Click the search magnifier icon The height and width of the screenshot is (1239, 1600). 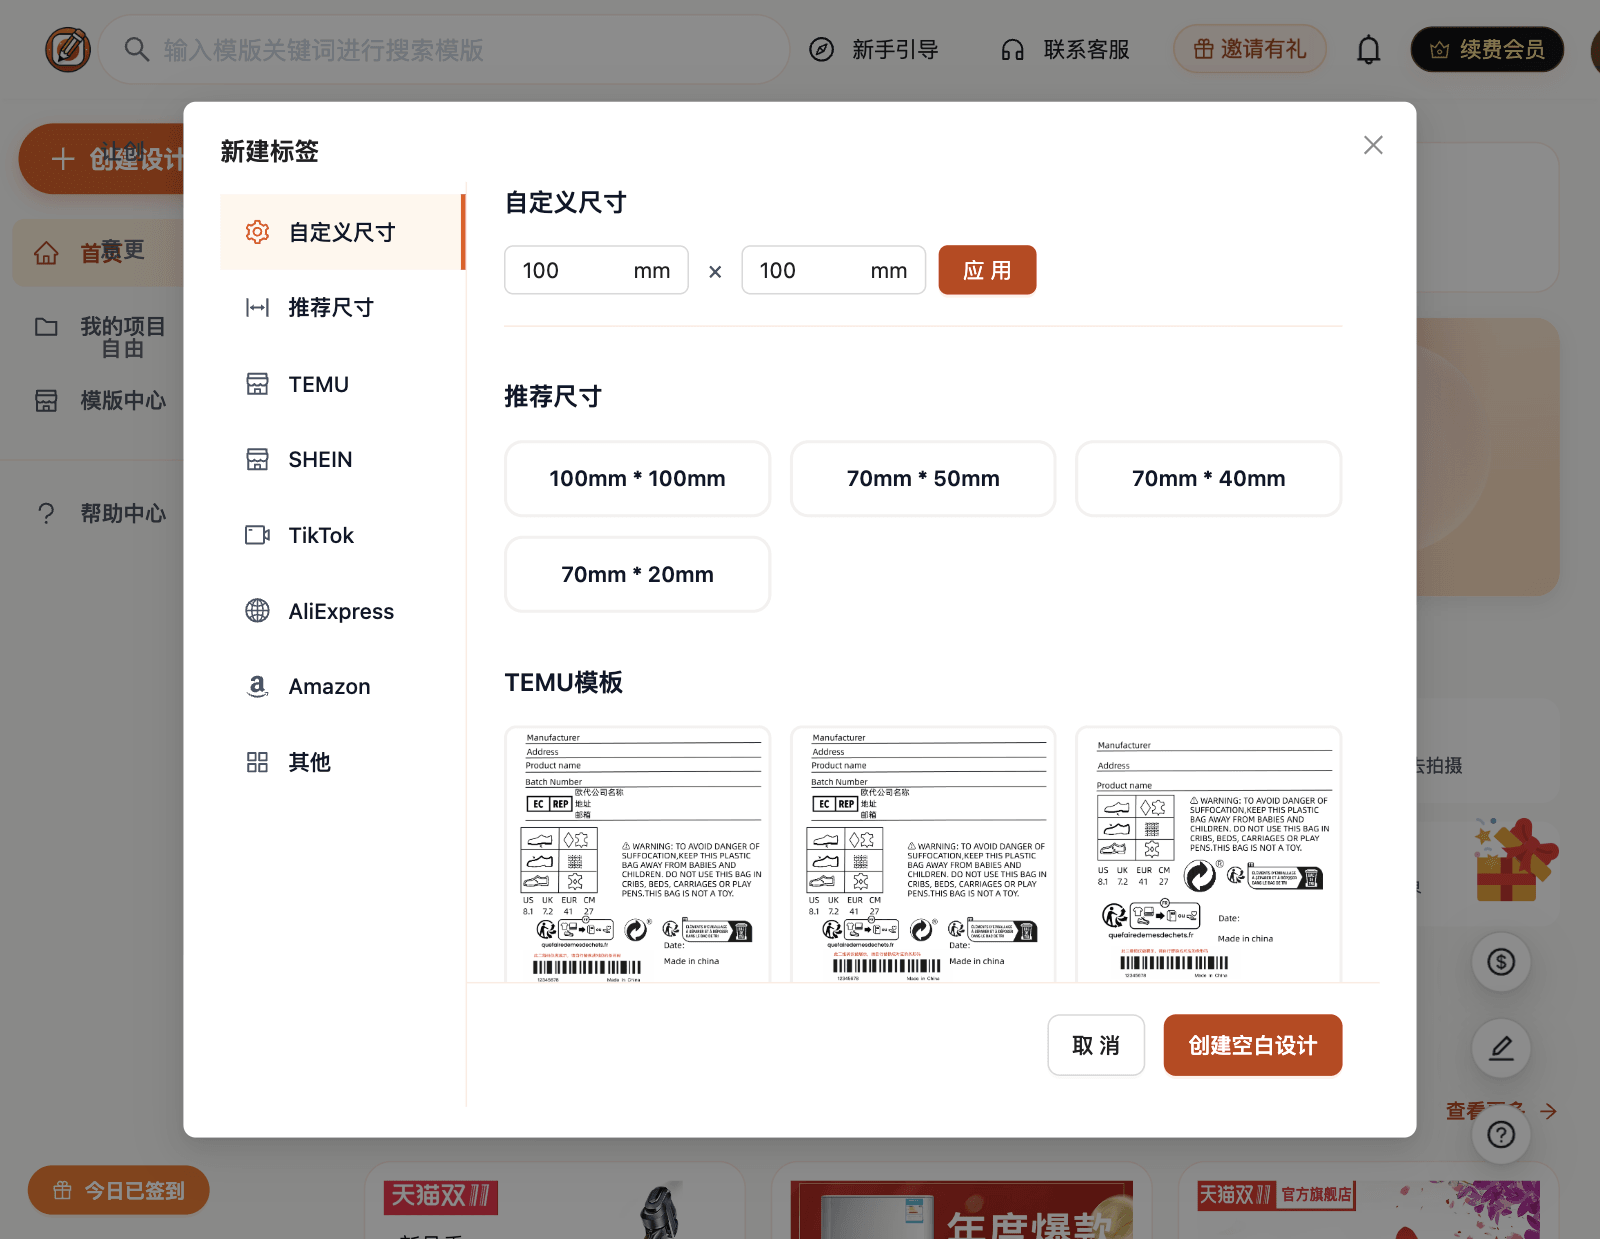[x=137, y=49]
